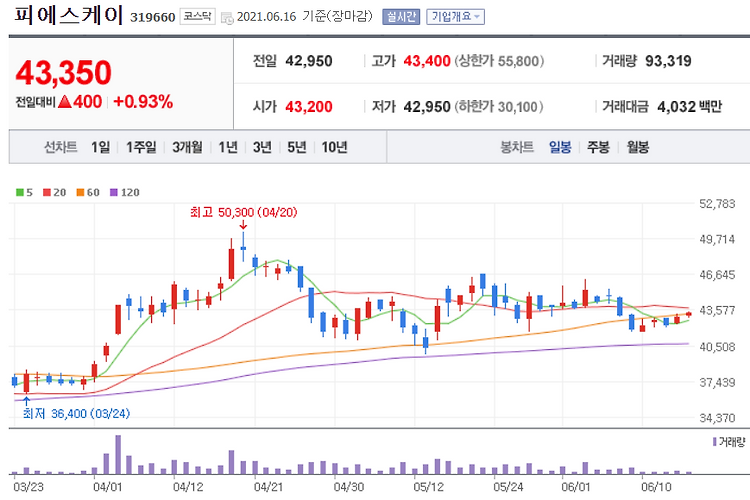This screenshot has height=500, width=750.
Task: Click the 2021.06.16 기준(장마감) date text
Action: [x=305, y=17]
